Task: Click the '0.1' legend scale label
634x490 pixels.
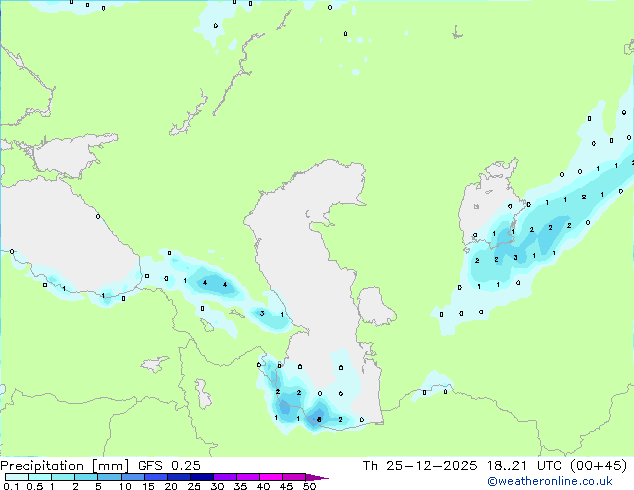Action: click(11, 486)
